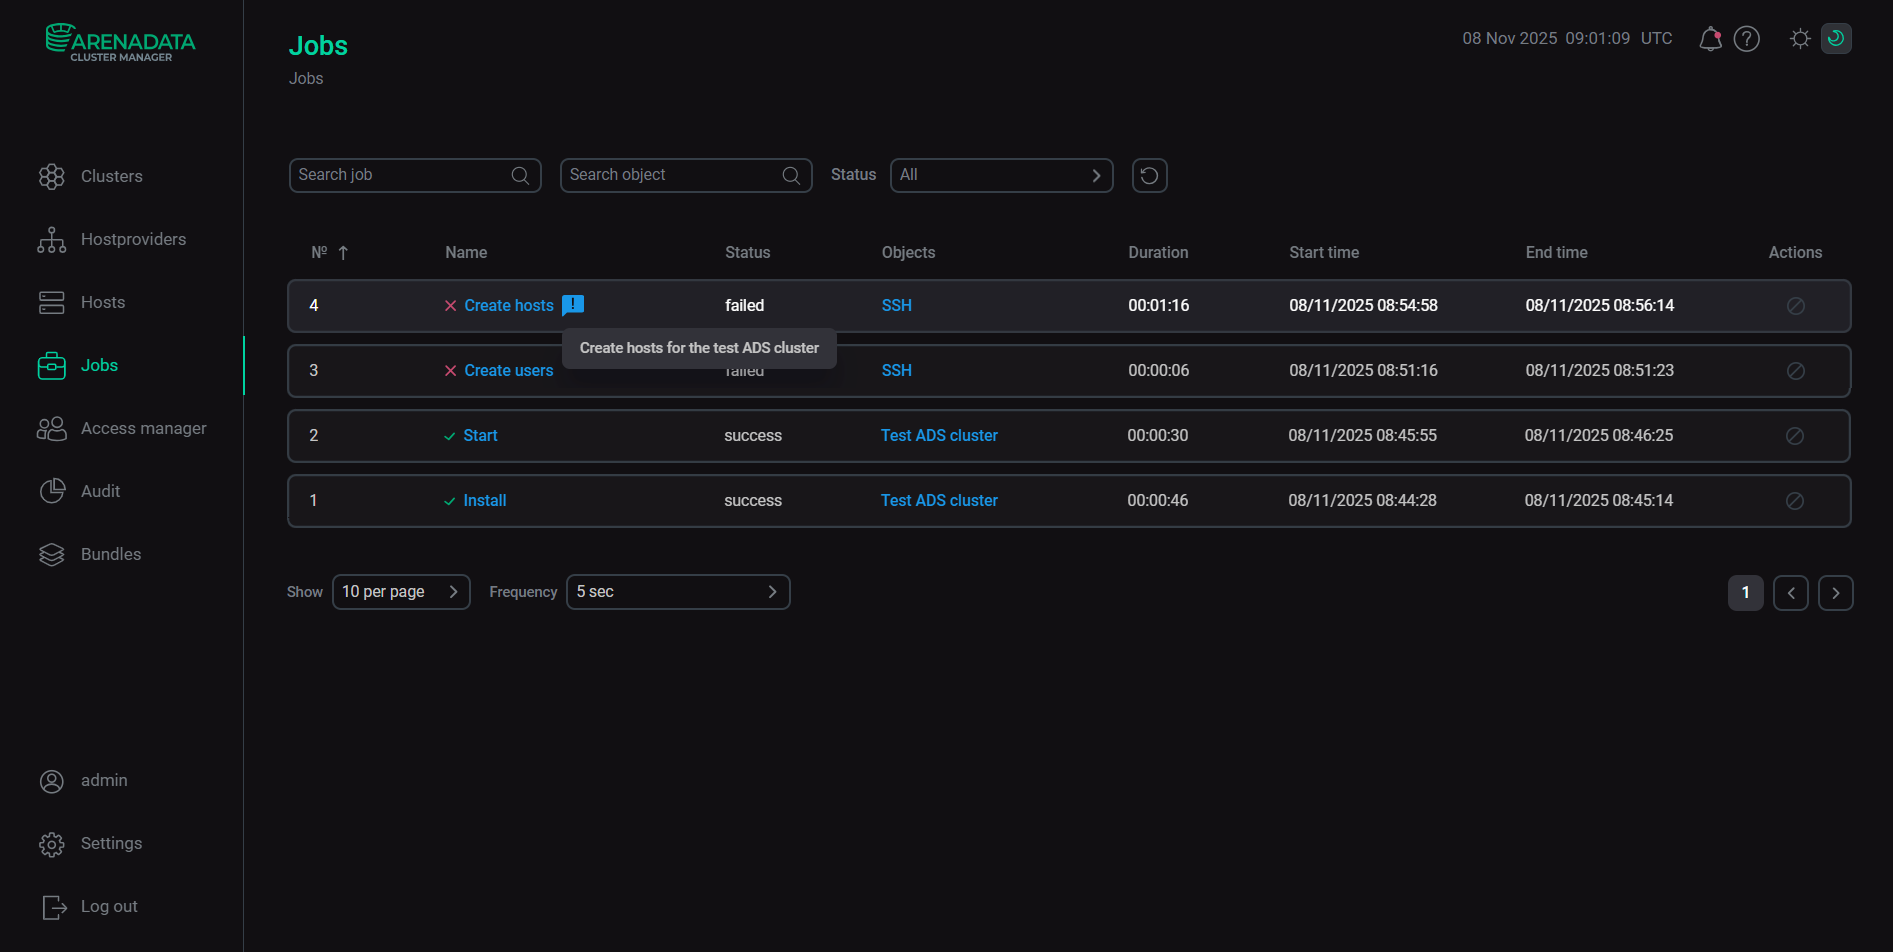Screen dimensions: 1893x952
Task: Toggle the dark theme switch in the header
Action: [1836, 38]
